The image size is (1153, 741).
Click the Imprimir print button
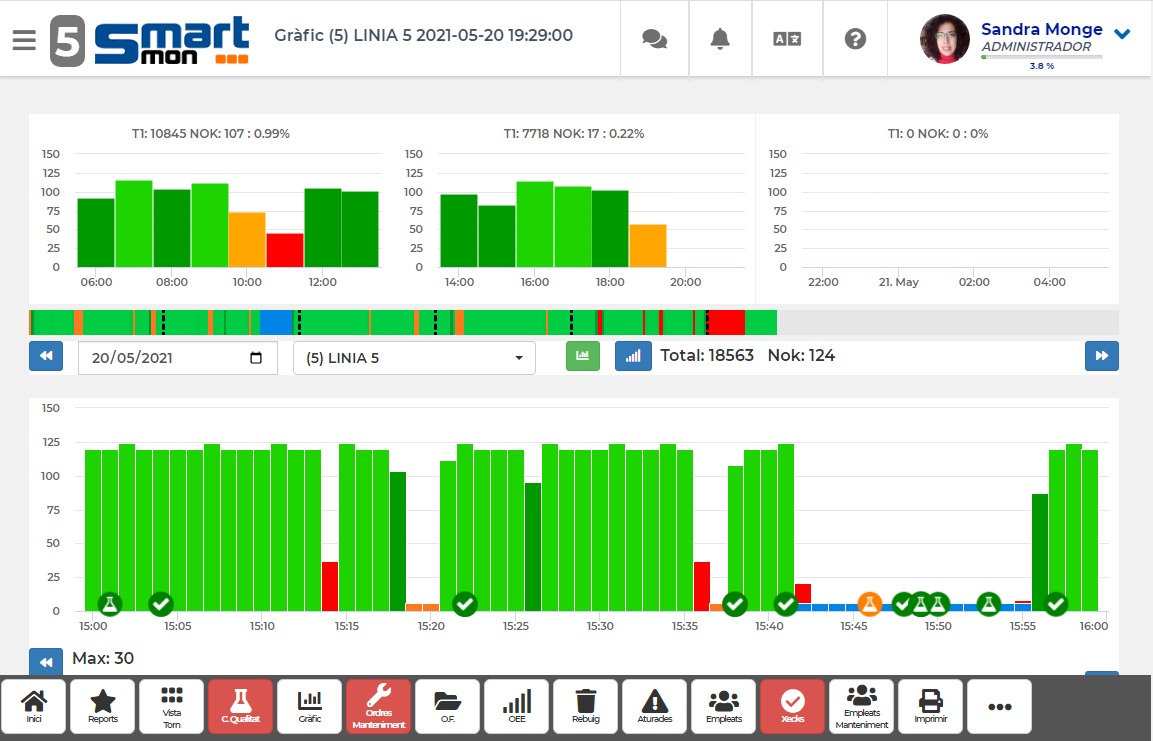(x=930, y=706)
